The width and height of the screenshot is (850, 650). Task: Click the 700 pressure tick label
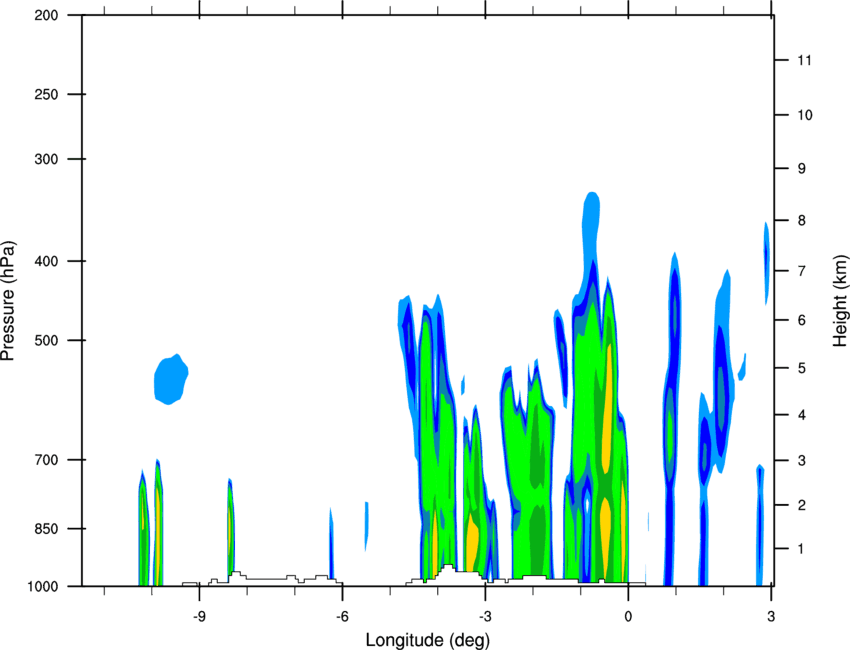pos(46,460)
